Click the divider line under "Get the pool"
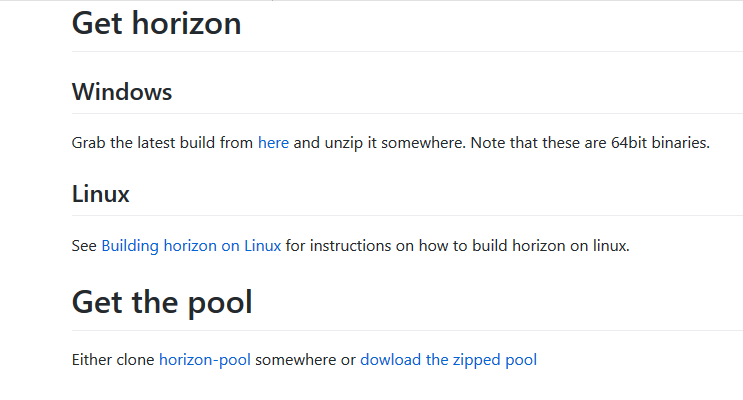743x400 pixels. 408,330
